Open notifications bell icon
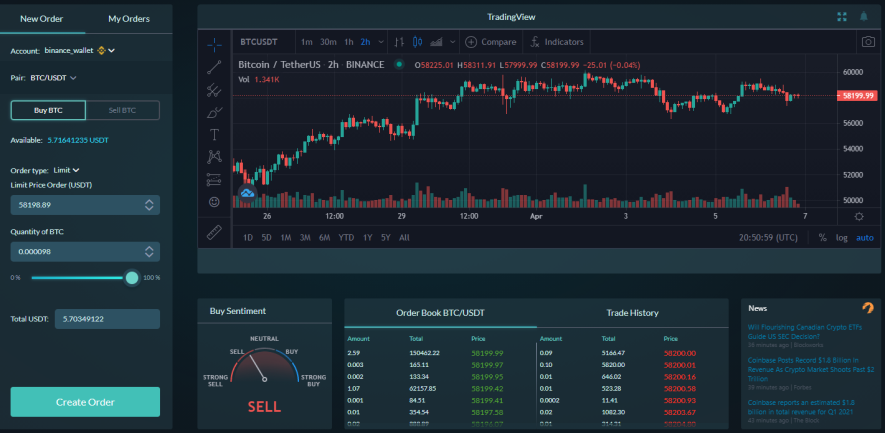 (864, 16)
